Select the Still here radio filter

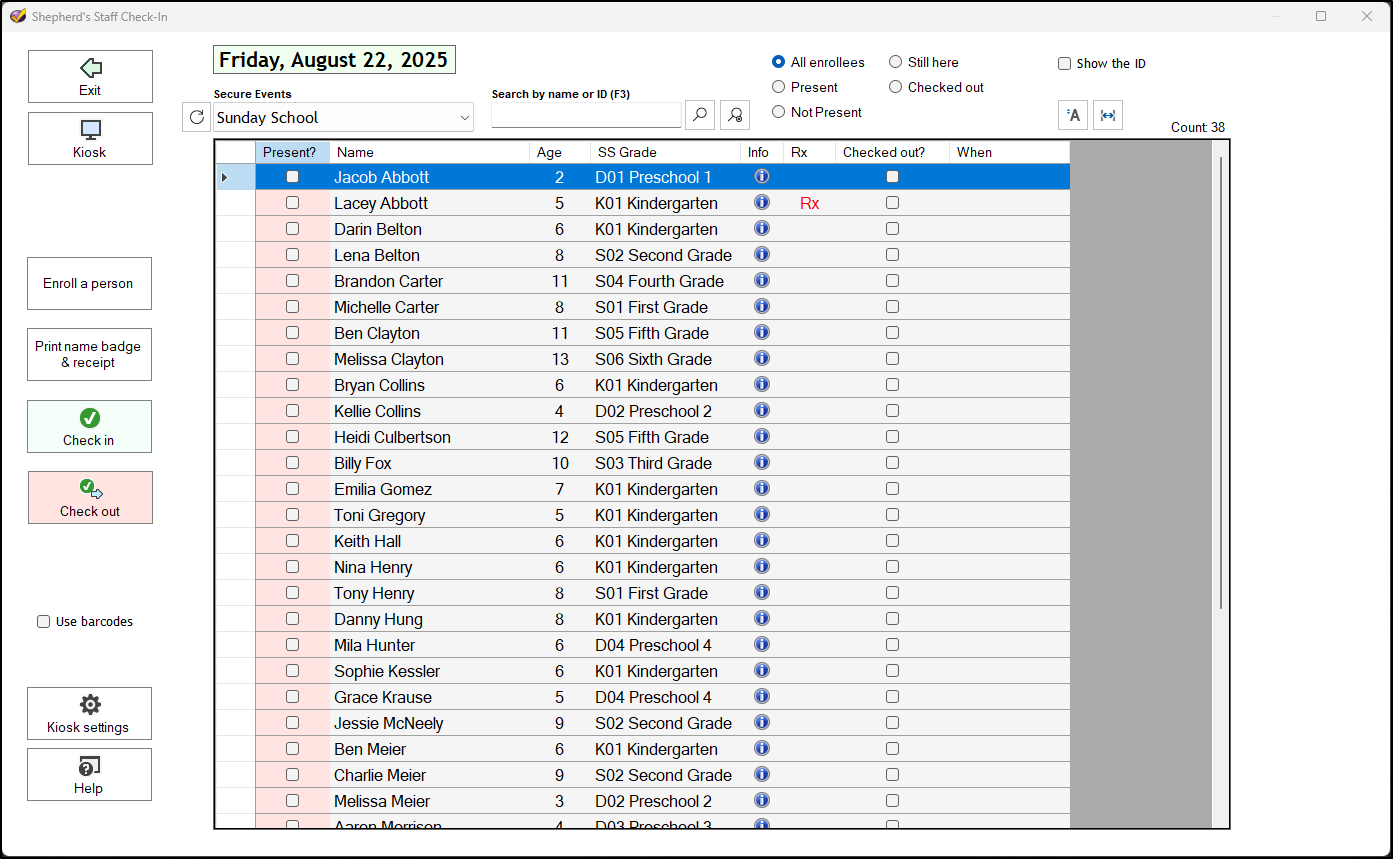[896, 62]
